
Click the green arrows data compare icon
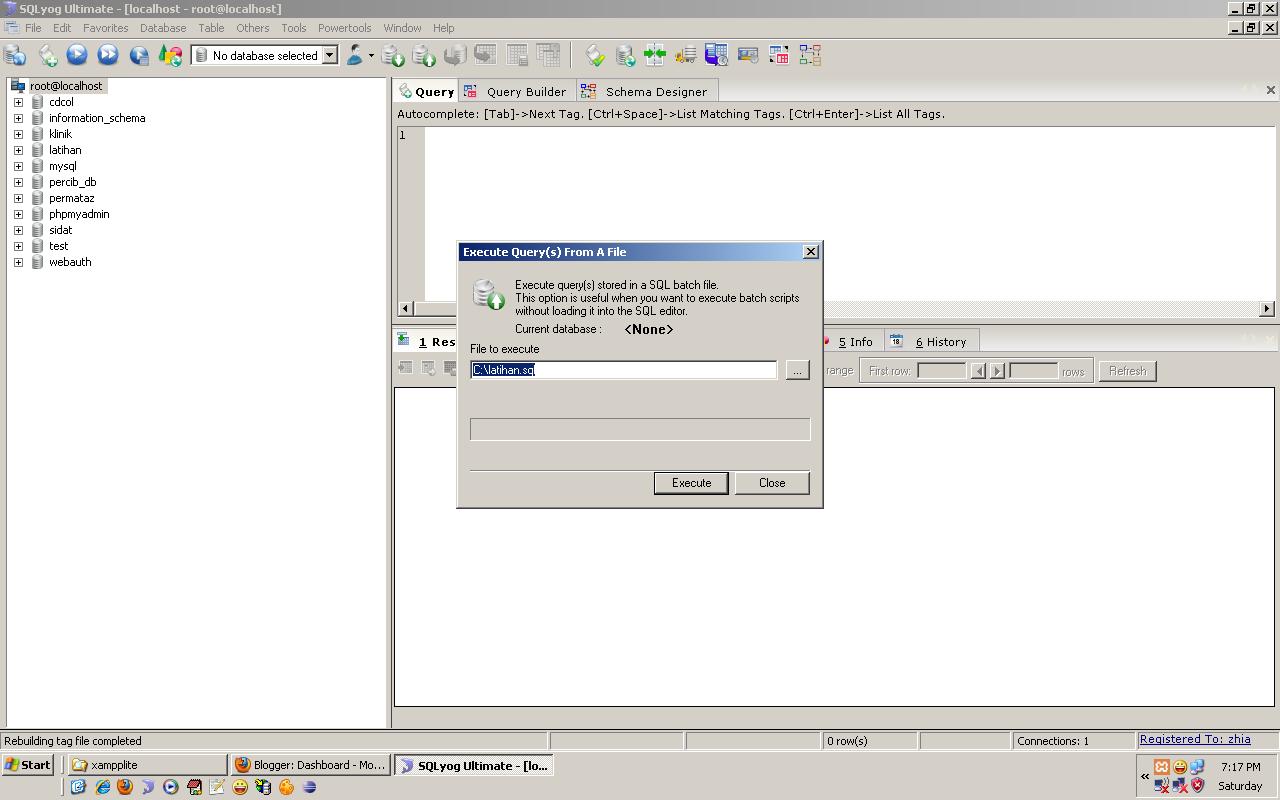[655, 56]
